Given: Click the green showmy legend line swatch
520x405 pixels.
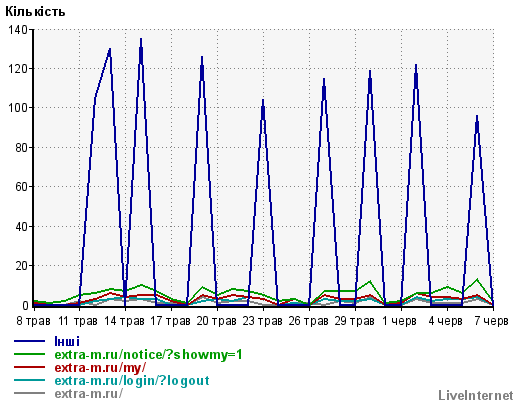Looking at the screenshot, I should pos(29,354).
